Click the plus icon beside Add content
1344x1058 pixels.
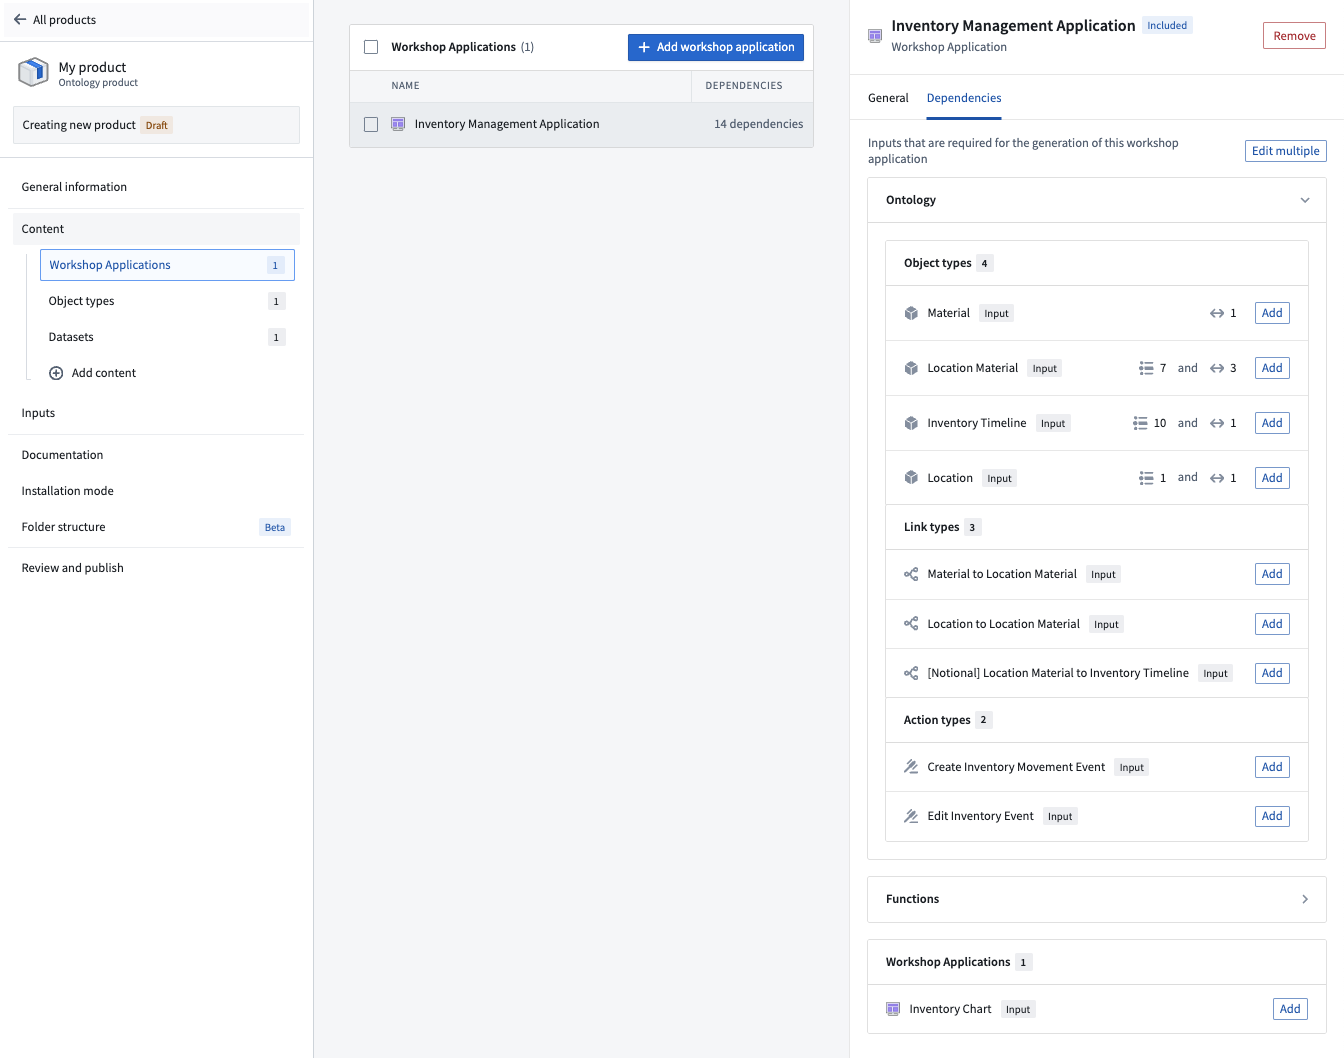[56, 373]
